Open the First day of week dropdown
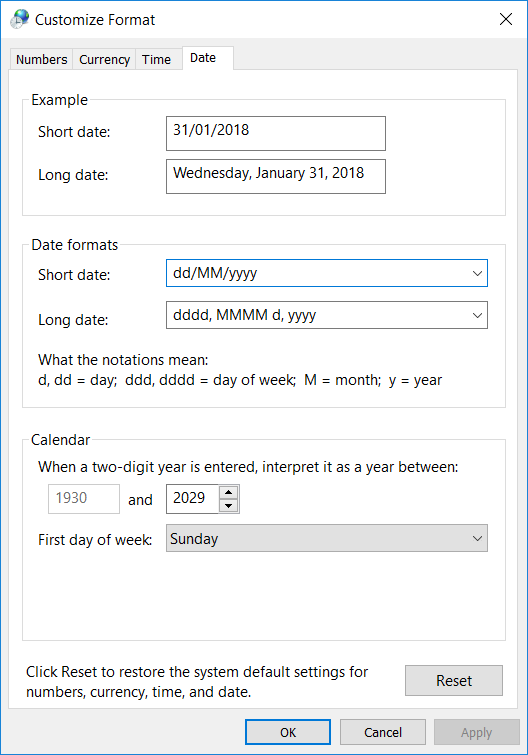 [327, 538]
